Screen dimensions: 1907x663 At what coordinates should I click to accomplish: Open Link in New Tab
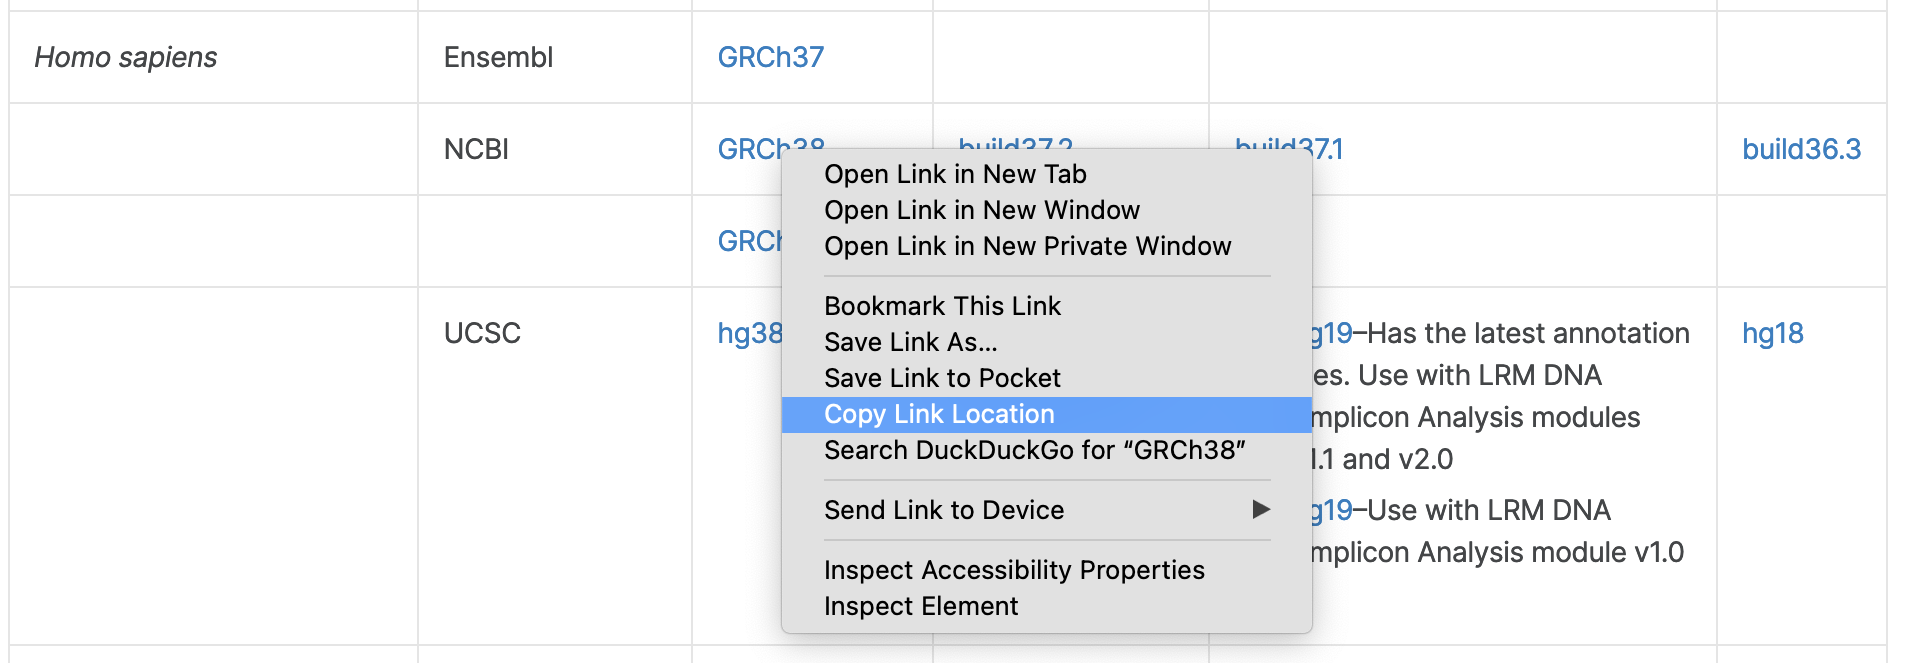955,174
